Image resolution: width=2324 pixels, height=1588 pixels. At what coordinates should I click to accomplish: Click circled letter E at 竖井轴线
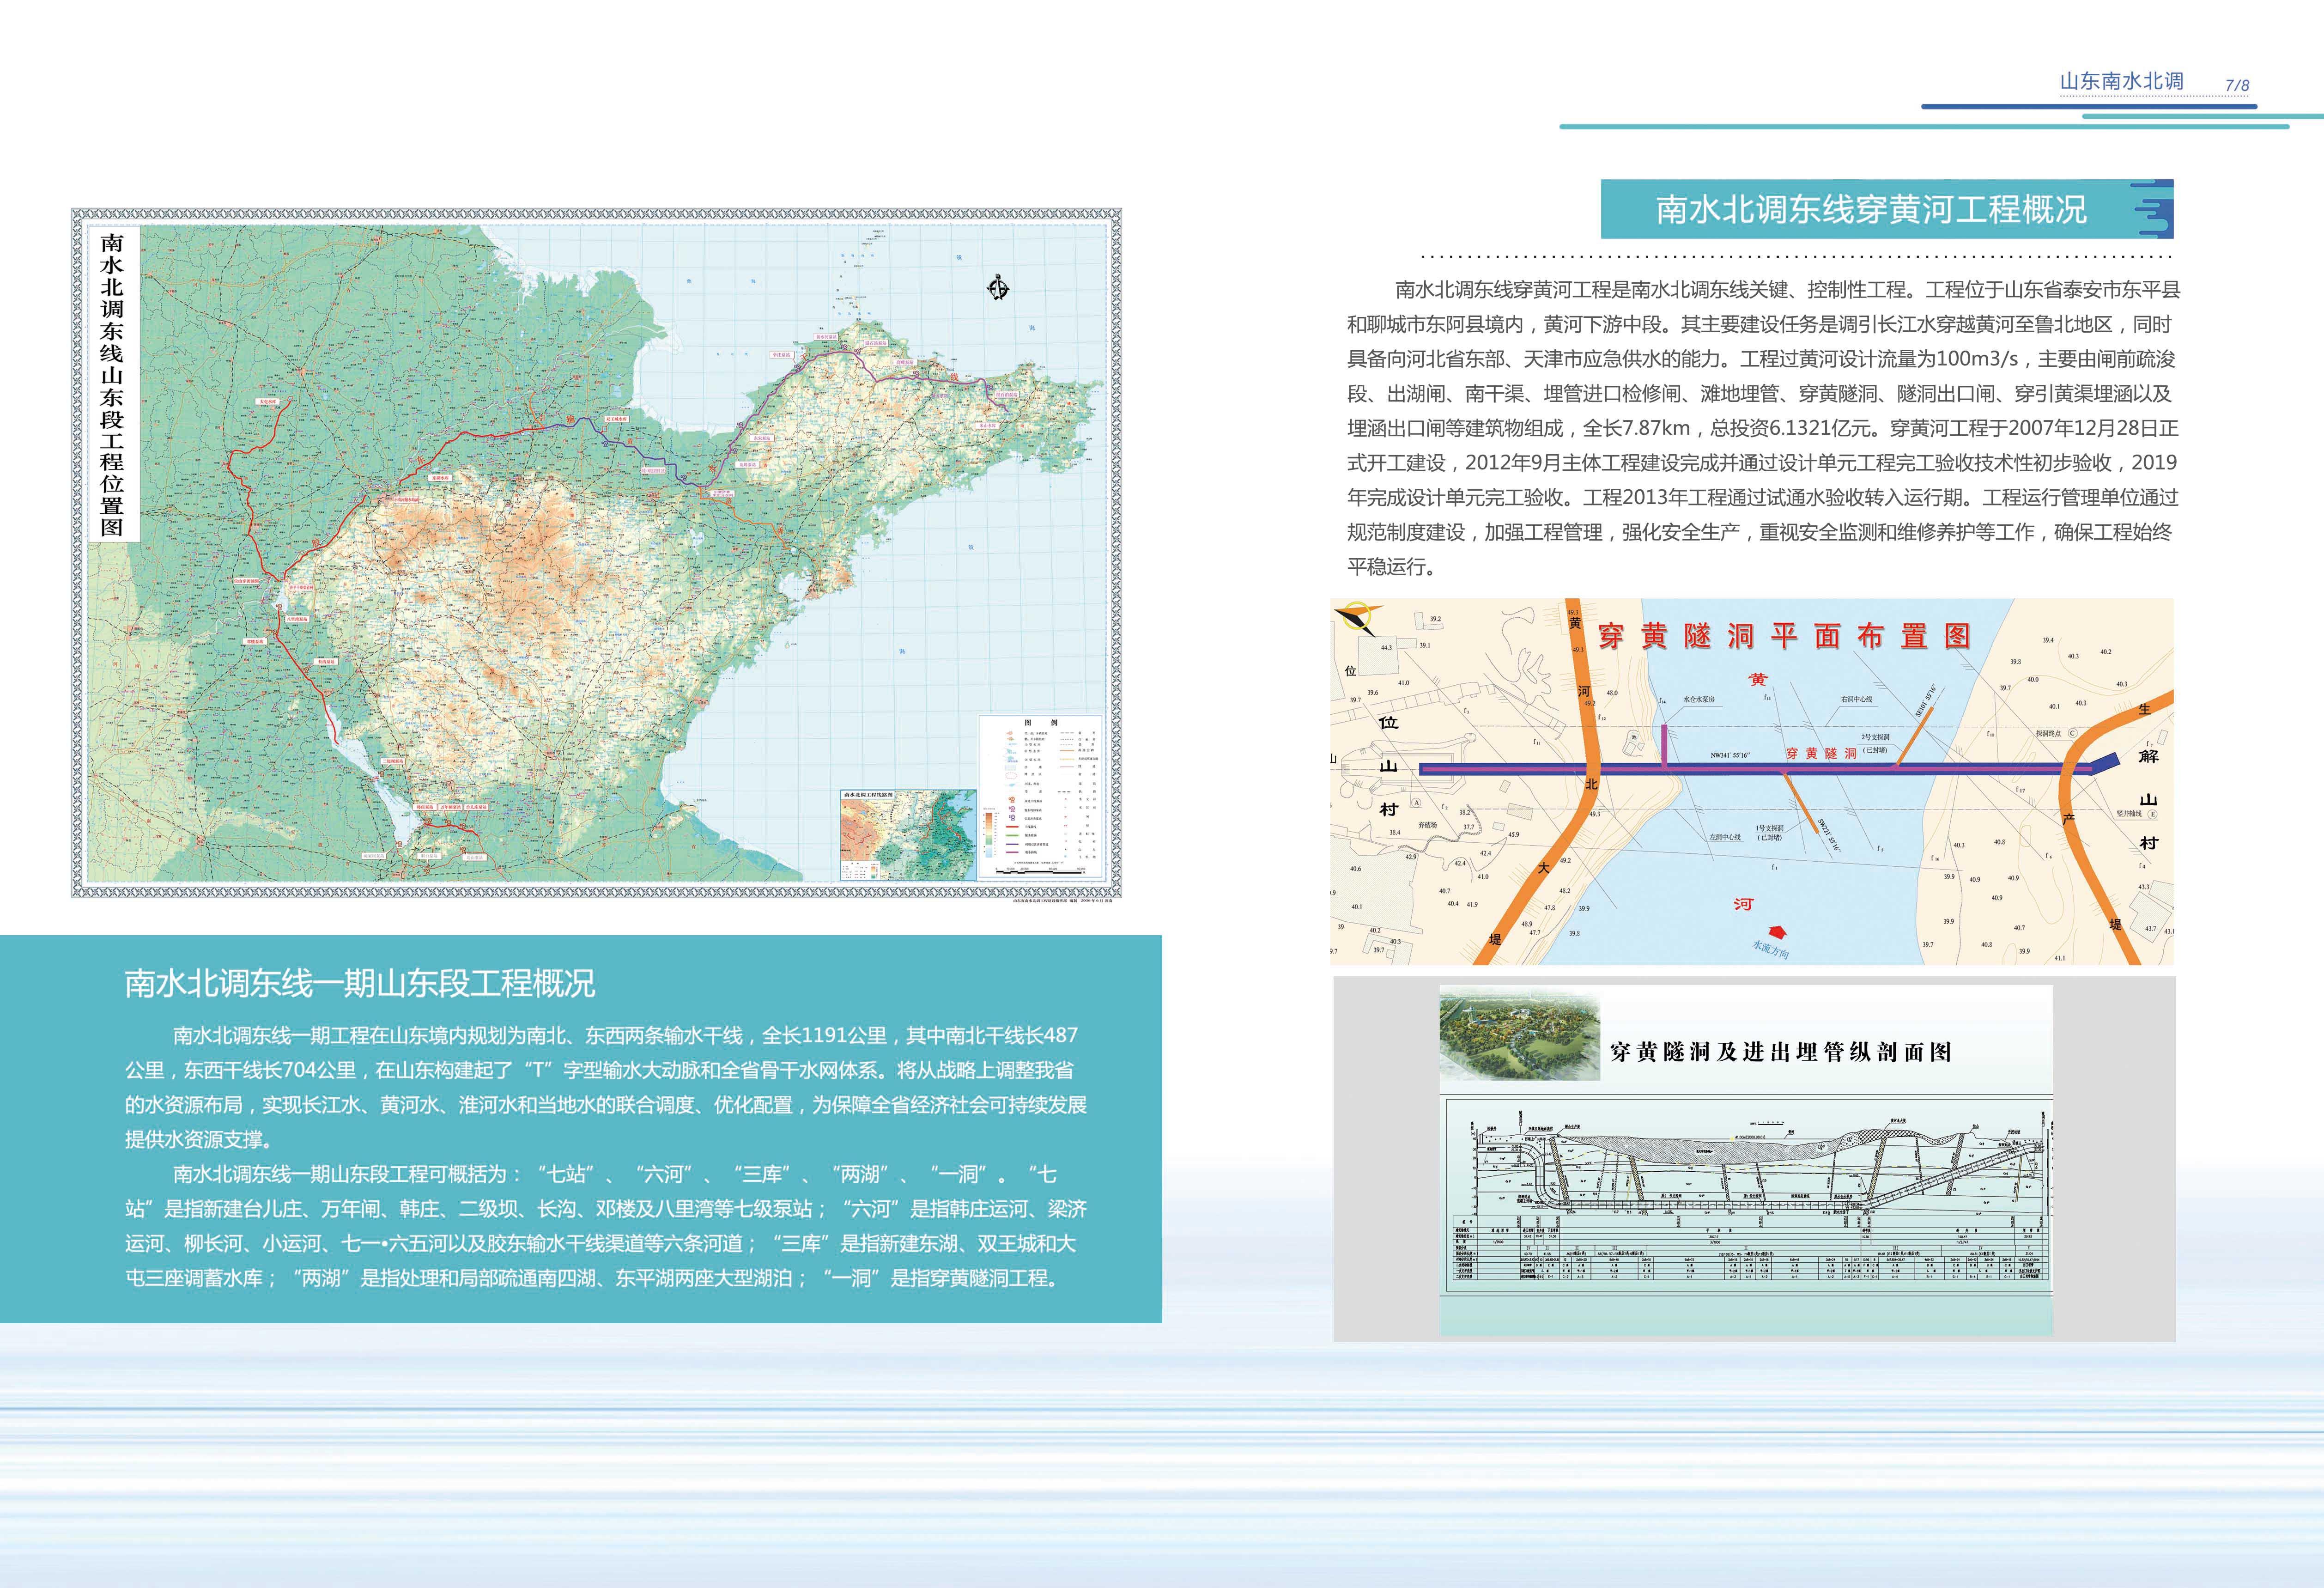[x=2153, y=814]
